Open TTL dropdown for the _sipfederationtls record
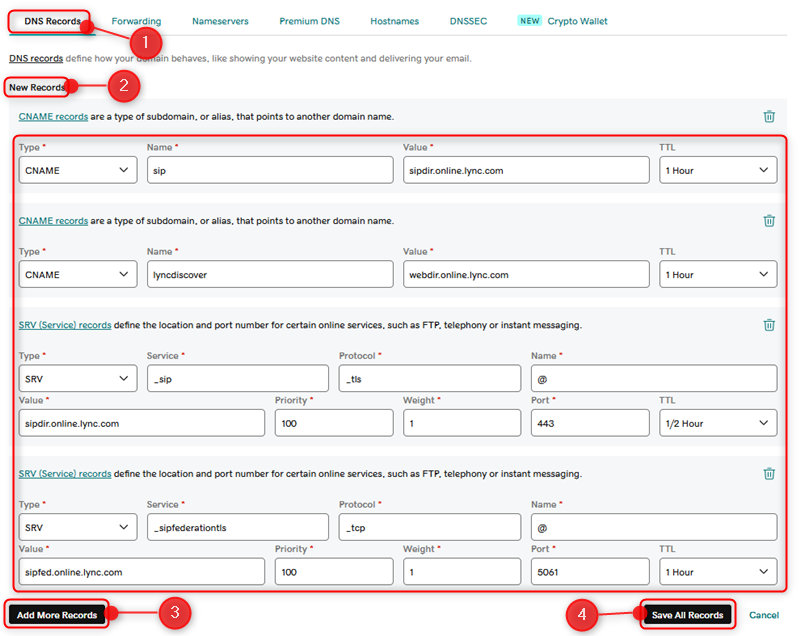Screen dimensions: 800x636 718,572
